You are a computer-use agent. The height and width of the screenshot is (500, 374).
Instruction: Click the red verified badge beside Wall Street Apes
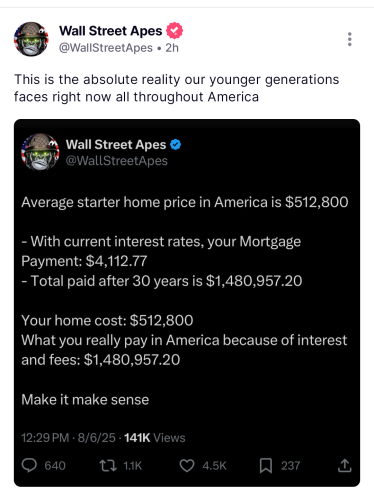(174, 31)
